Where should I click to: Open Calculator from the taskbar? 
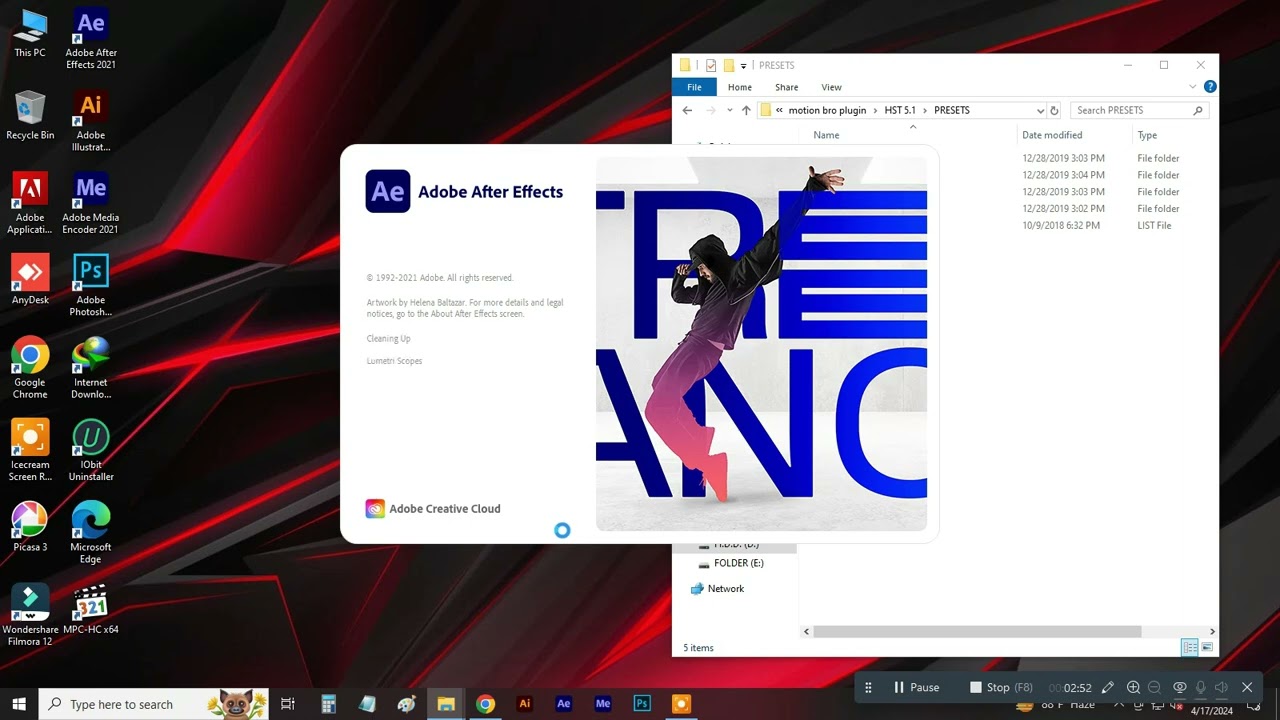[x=328, y=704]
